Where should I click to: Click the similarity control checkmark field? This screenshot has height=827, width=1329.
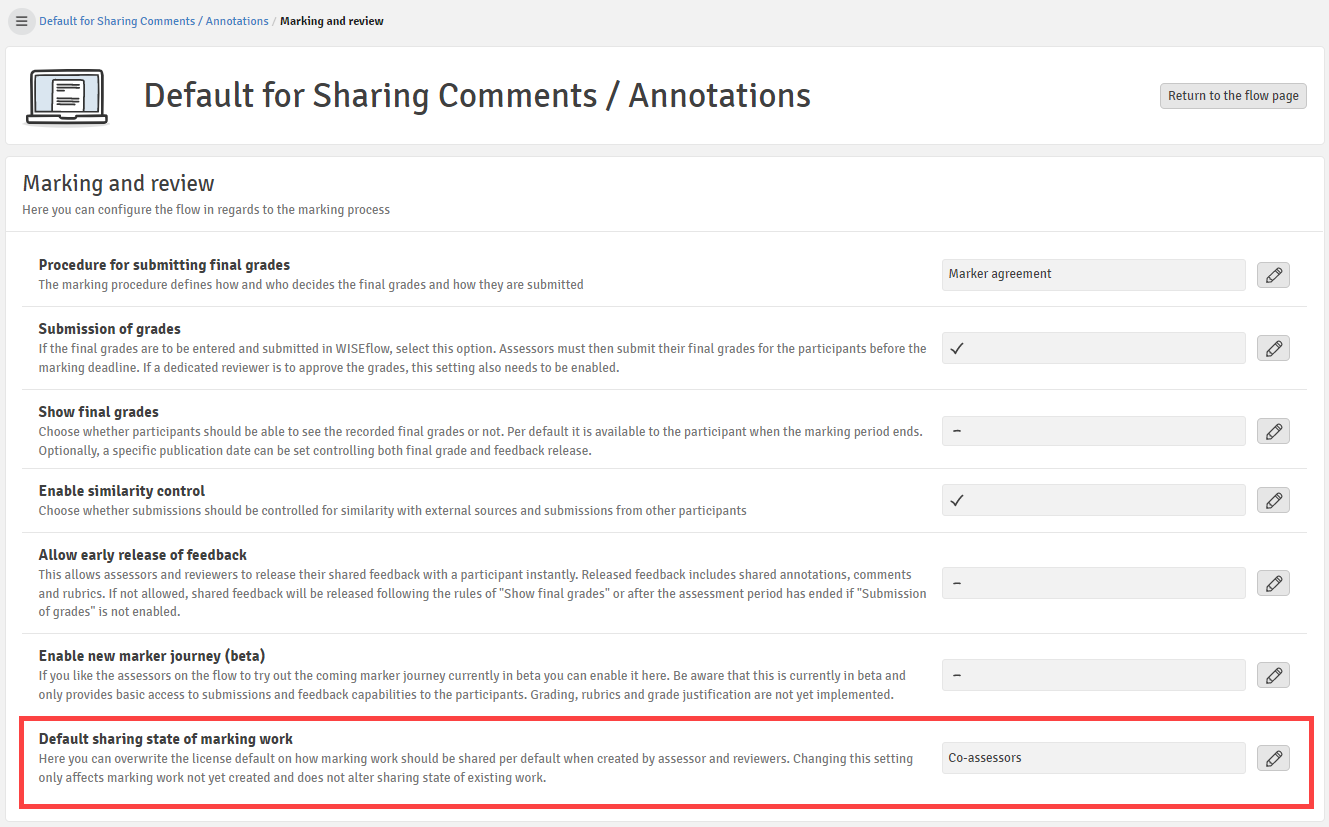click(1094, 500)
